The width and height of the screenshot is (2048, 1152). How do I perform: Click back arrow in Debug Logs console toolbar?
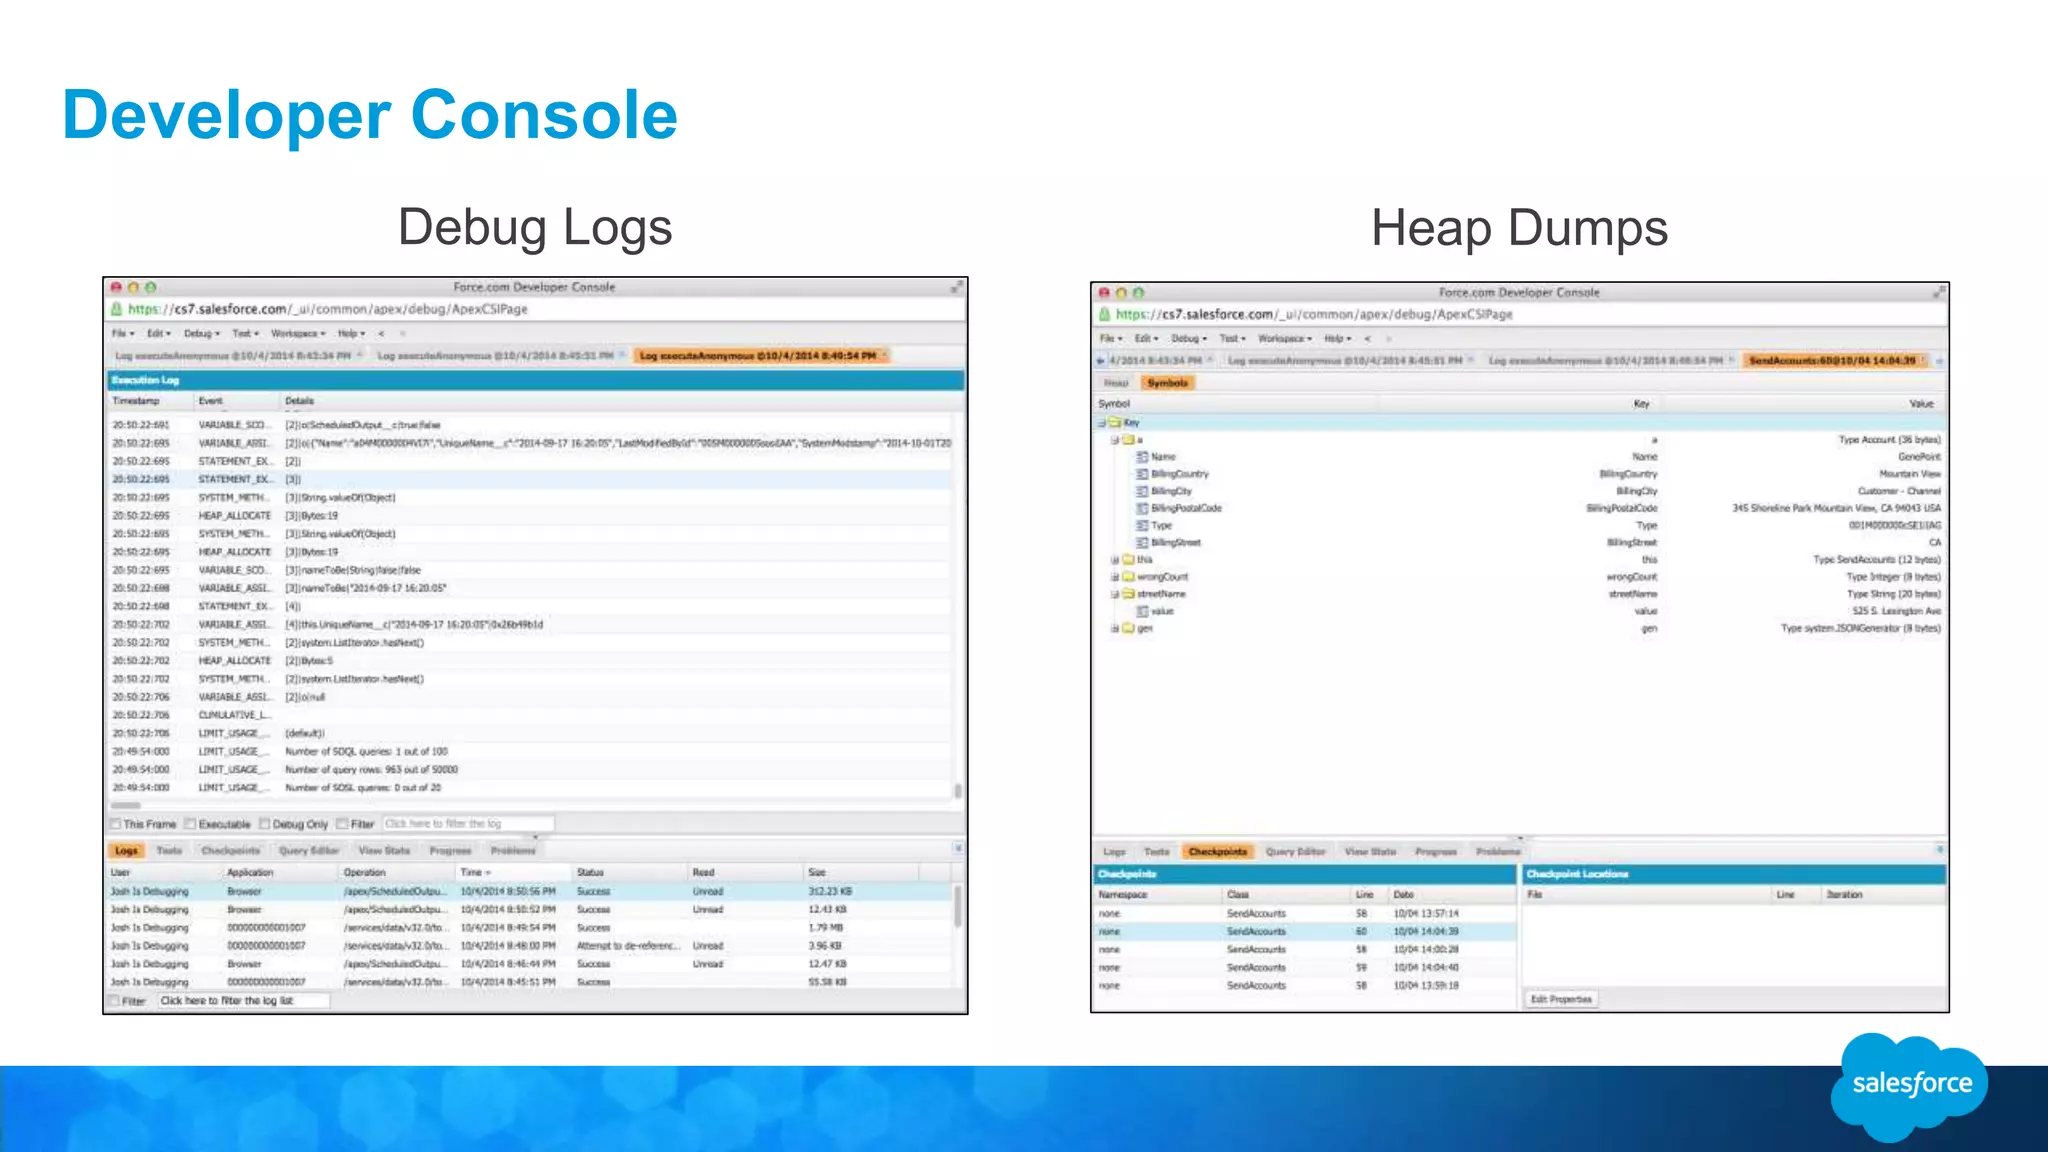381,333
